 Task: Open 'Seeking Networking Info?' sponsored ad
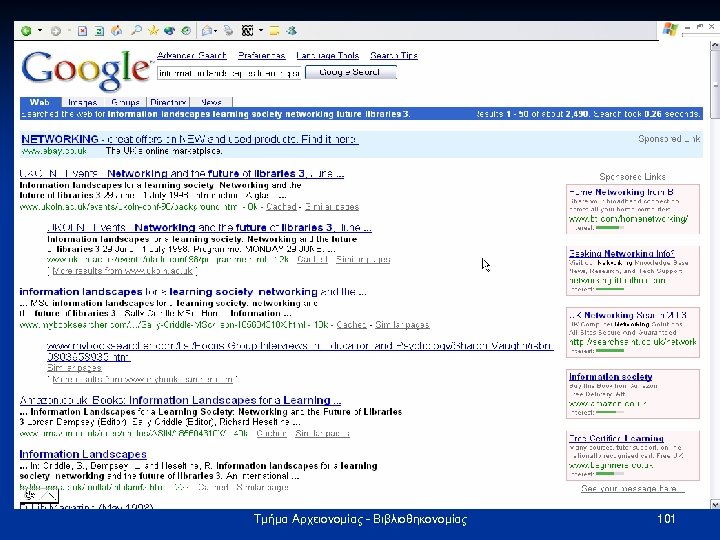point(621,253)
